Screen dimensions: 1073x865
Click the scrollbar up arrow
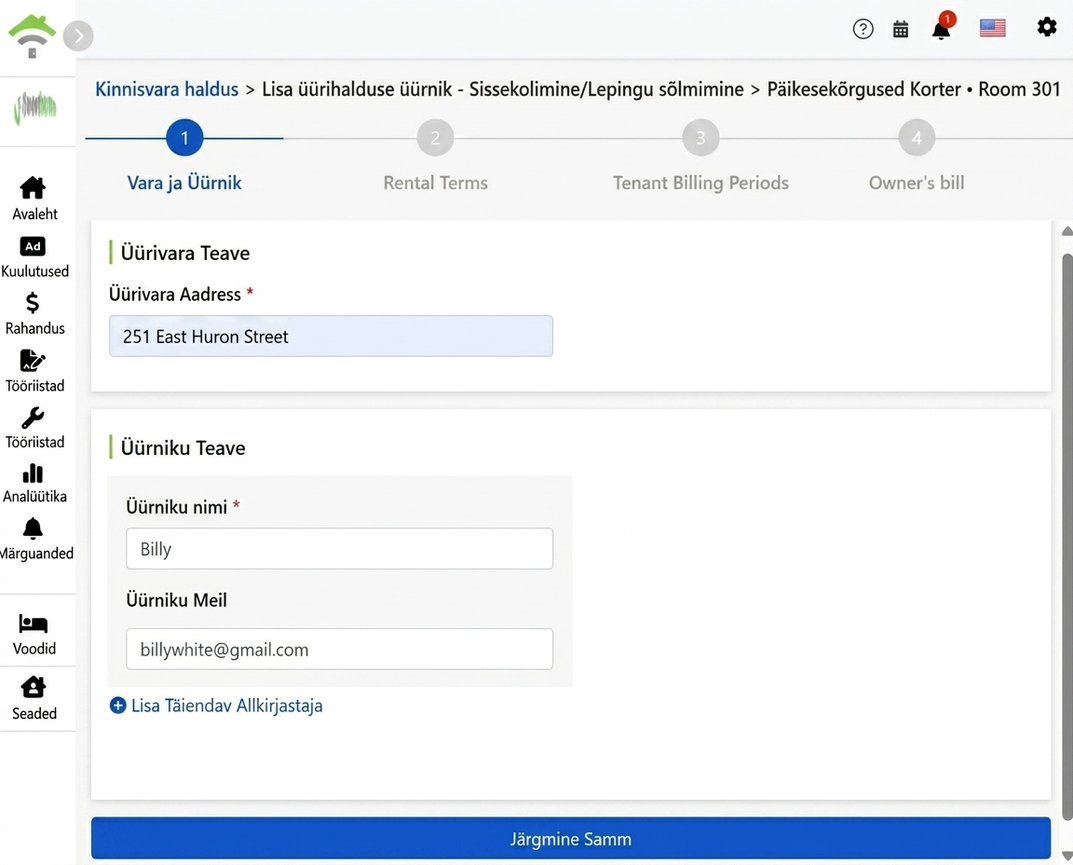tap(1067, 231)
